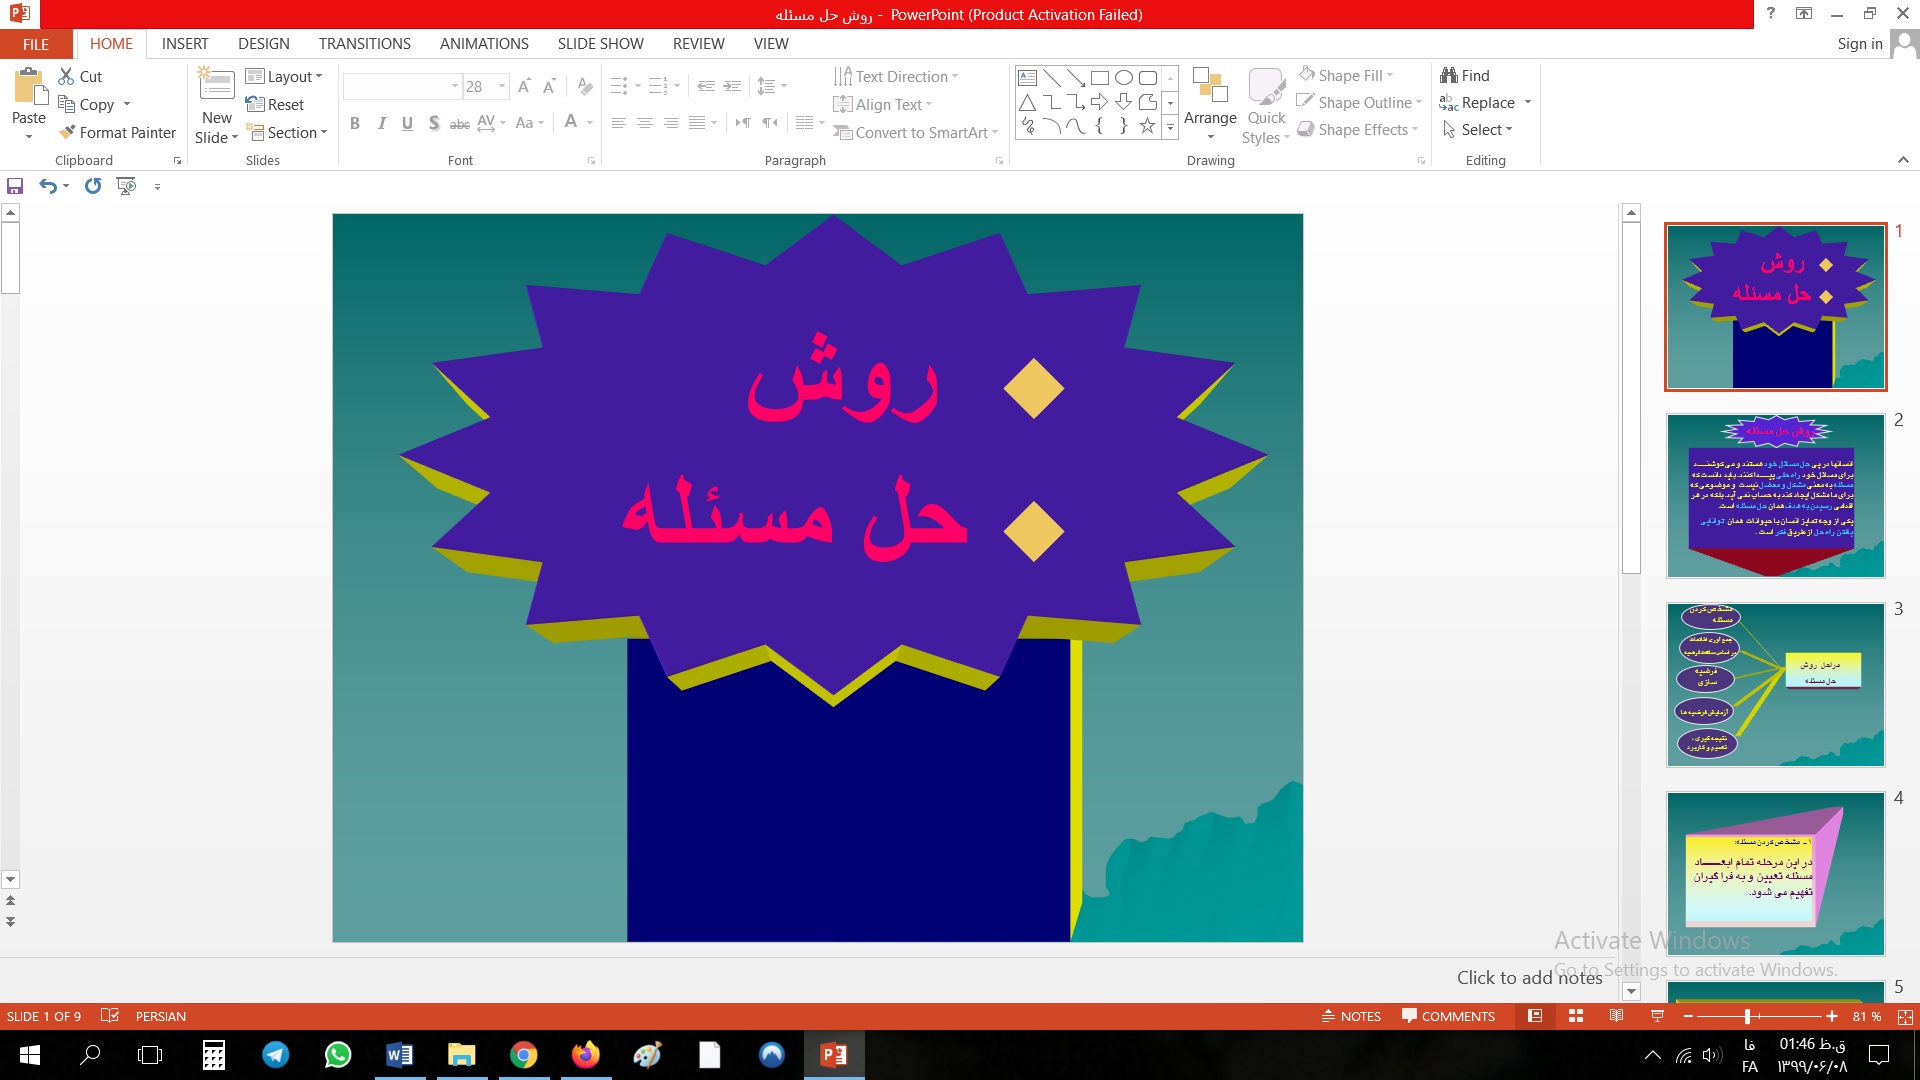The height and width of the screenshot is (1080, 1920).
Task: Click the Find binoculars icon
Action: [1449, 75]
